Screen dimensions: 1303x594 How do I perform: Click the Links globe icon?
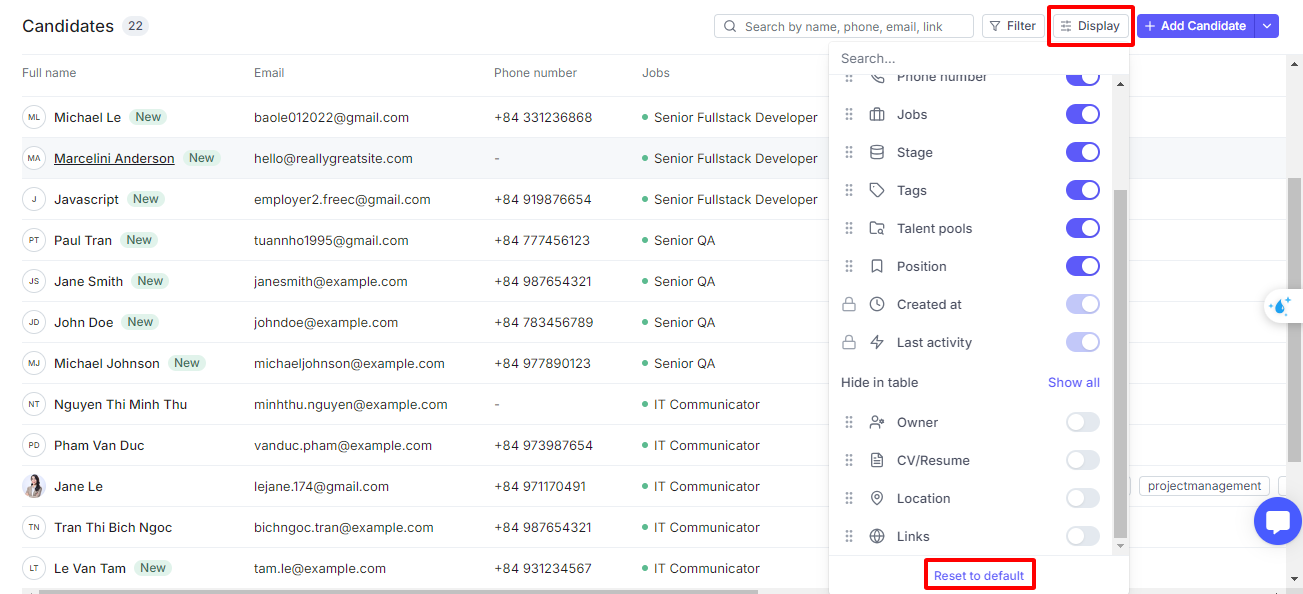877,537
